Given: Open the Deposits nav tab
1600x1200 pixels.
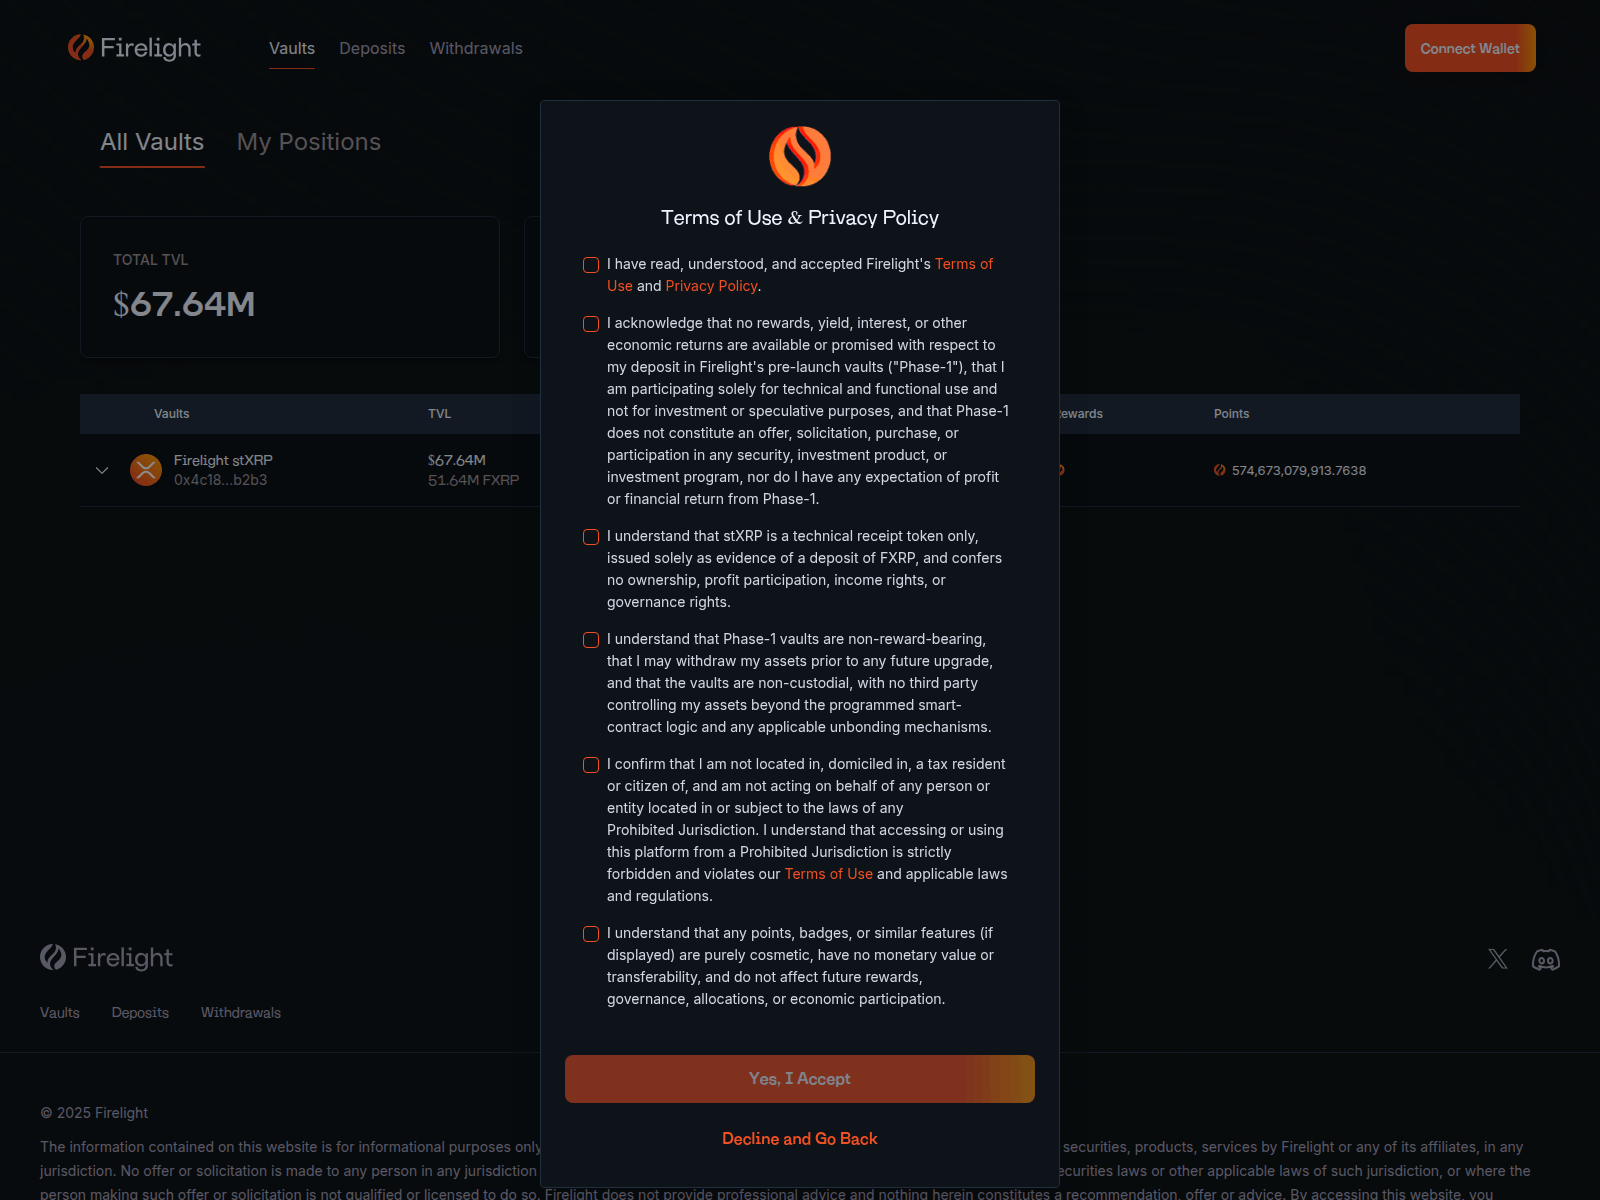Looking at the screenshot, I should click(x=372, y=48).
